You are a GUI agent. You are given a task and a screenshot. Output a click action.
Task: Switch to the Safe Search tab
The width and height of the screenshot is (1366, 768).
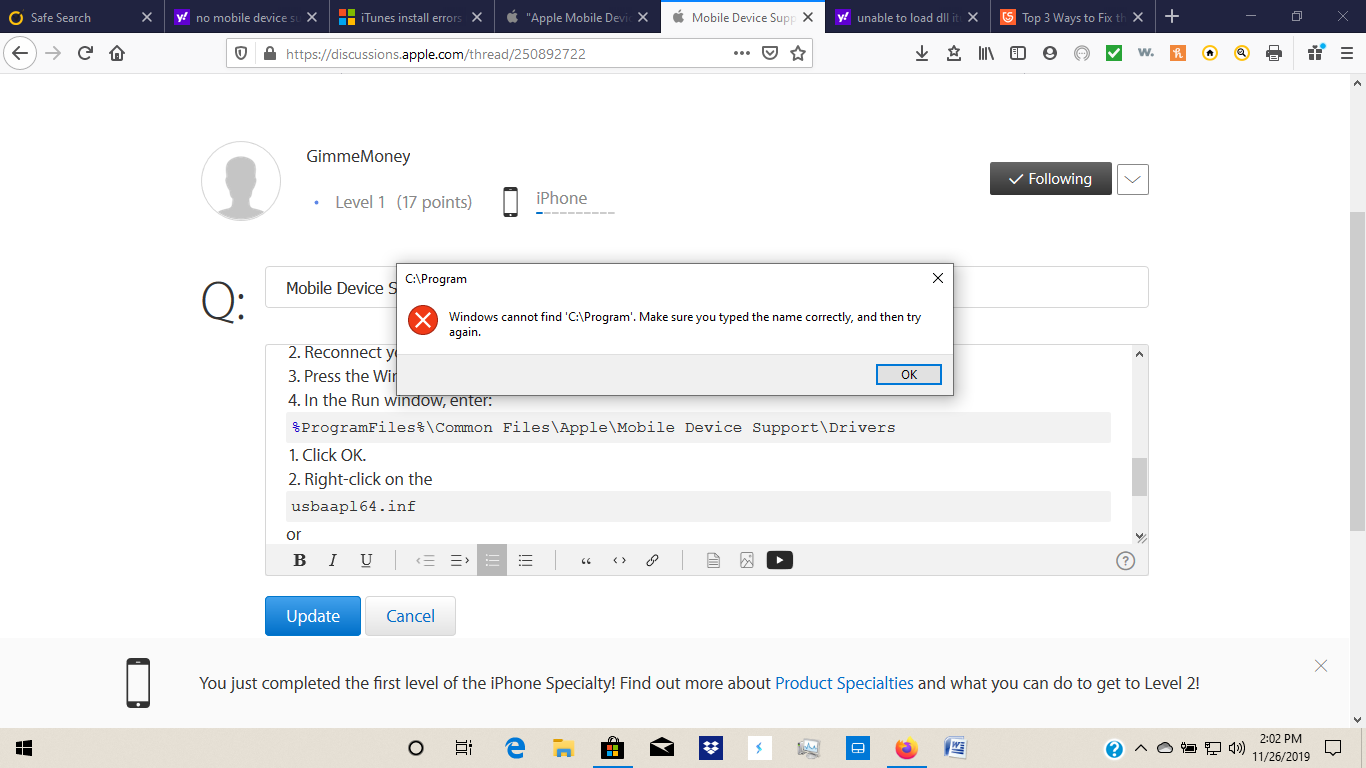[81, 17]
